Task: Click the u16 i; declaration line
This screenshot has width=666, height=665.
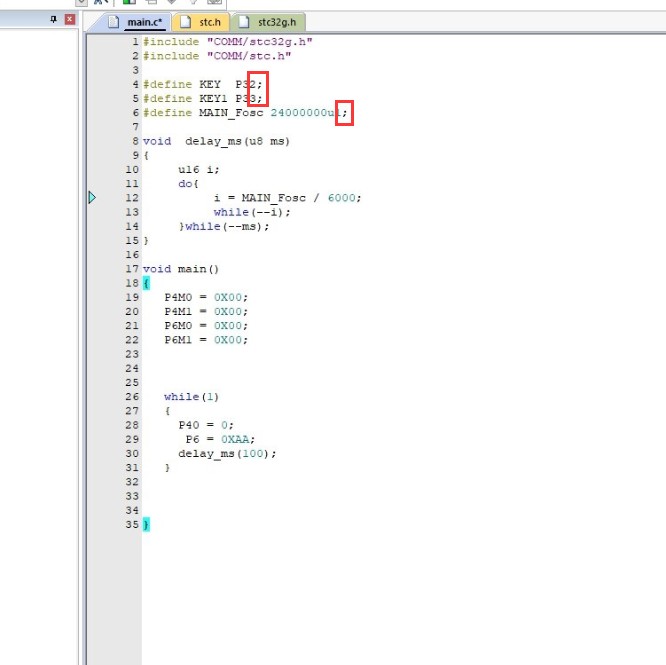Action: (199, 169)
